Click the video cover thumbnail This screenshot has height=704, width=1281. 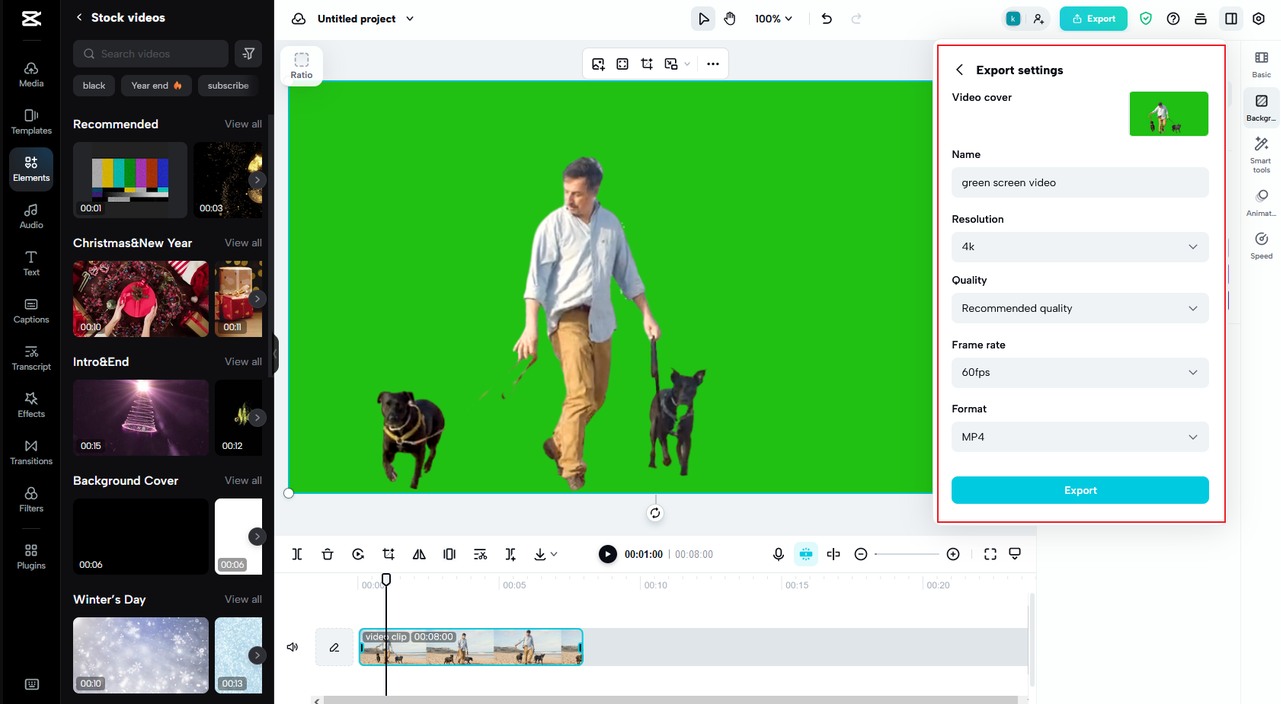tap(1169, 114)
